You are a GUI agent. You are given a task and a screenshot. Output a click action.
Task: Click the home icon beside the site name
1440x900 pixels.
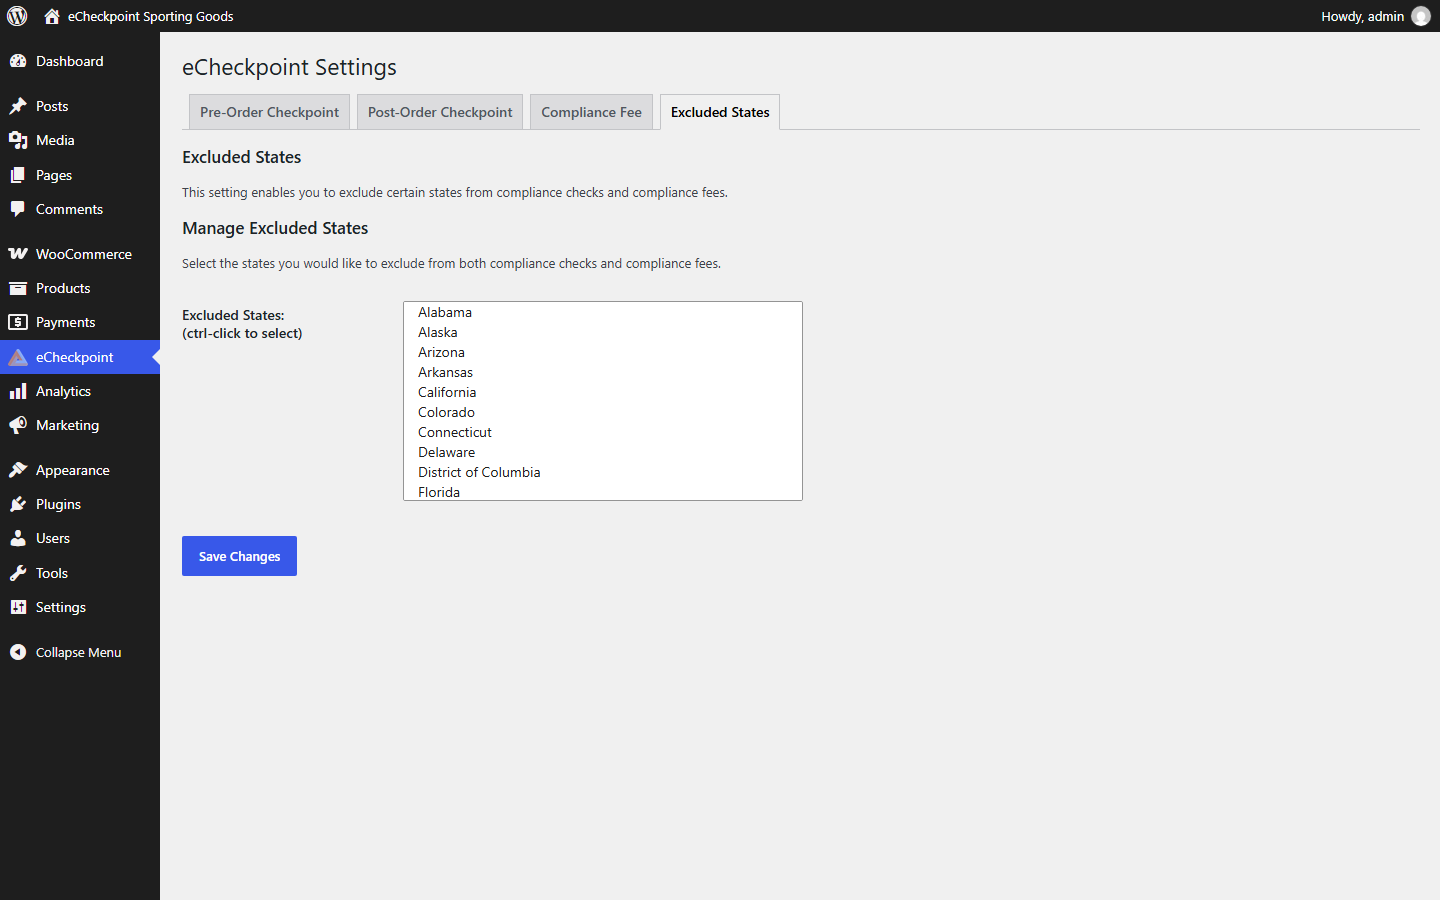click(52, 16)
